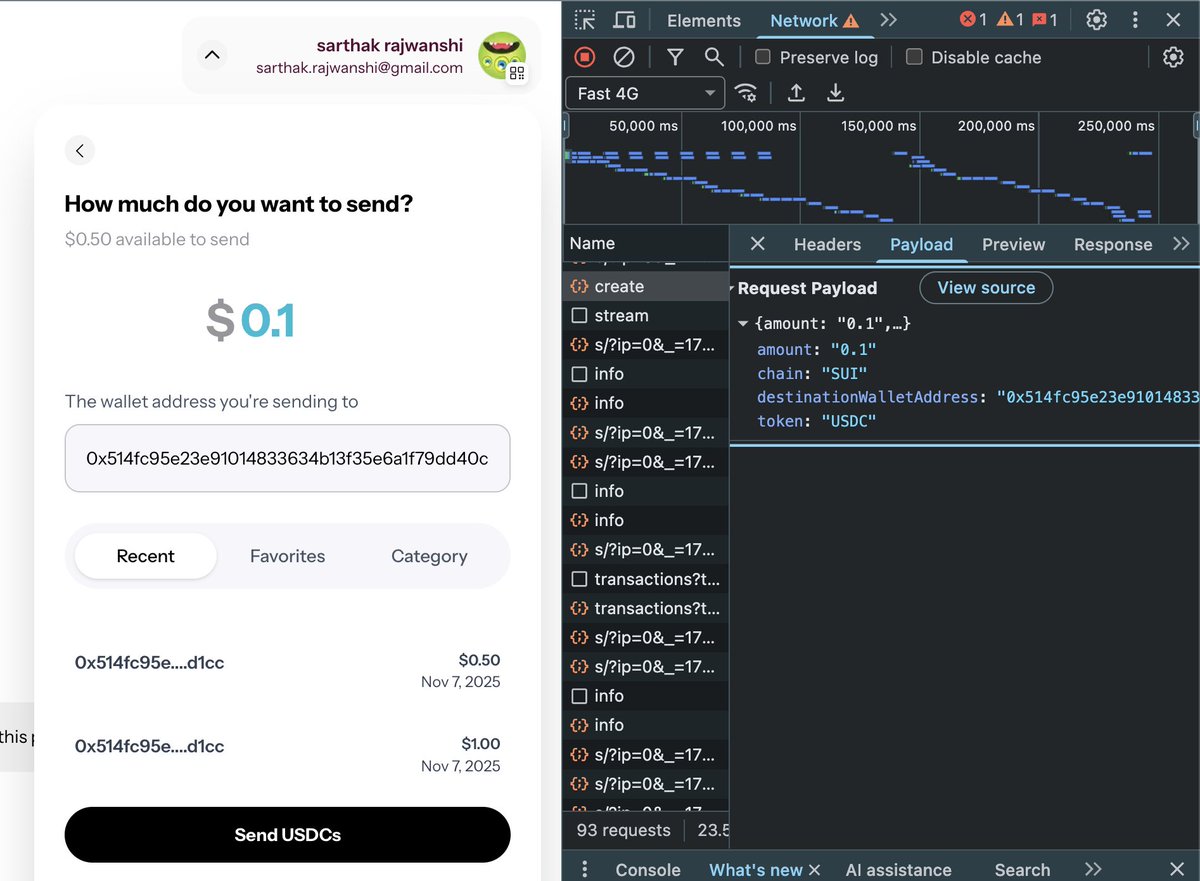Toggle the network filter funnel icon
Screen dimensions: 1200x881
(x=676, y=57)
